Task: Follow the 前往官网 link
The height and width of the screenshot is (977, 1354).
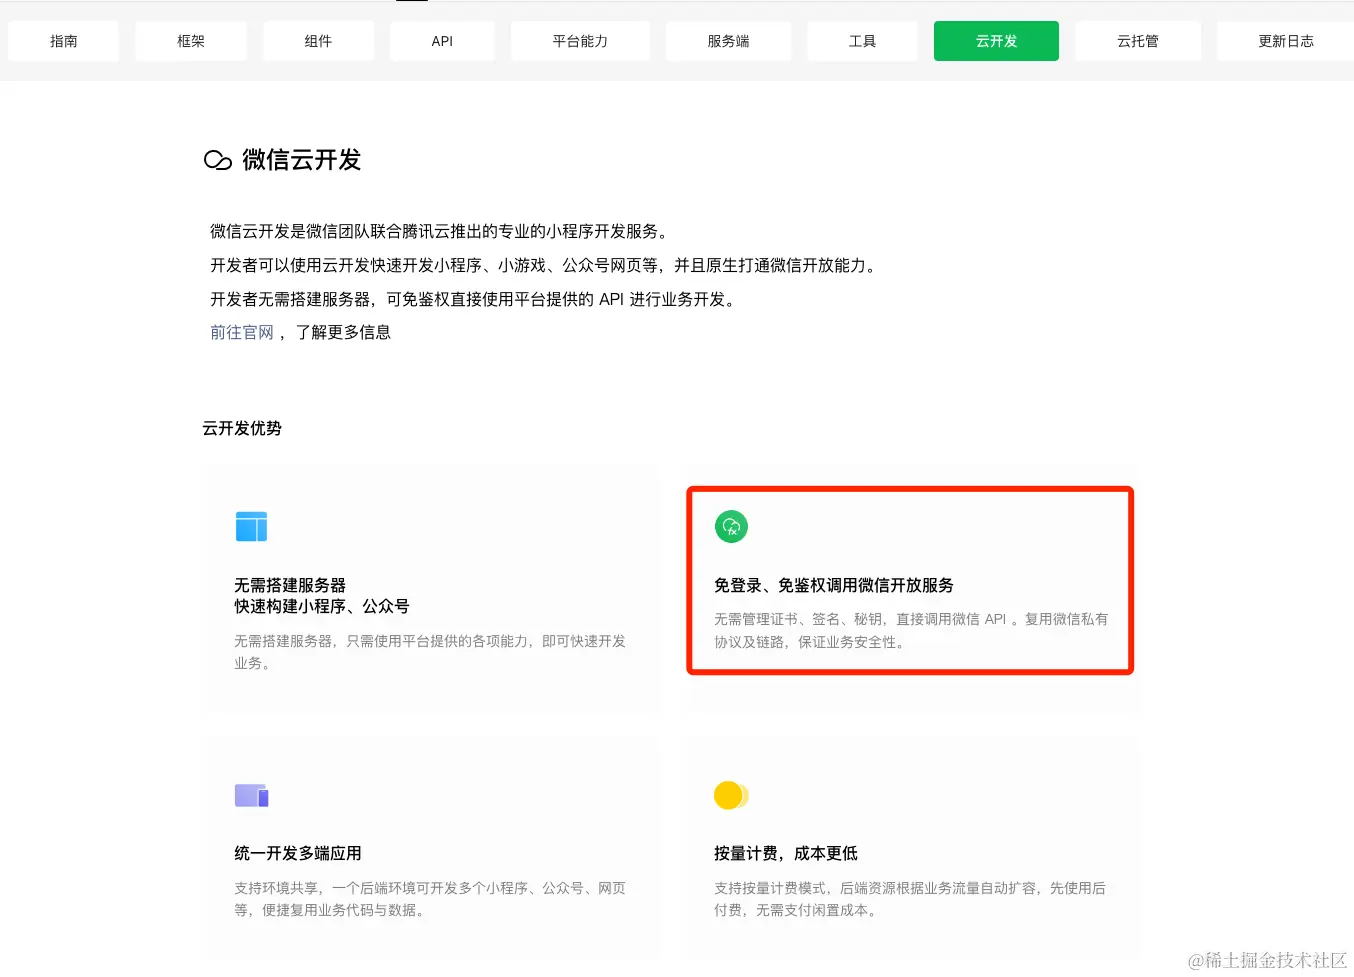Action: point(242,332)
